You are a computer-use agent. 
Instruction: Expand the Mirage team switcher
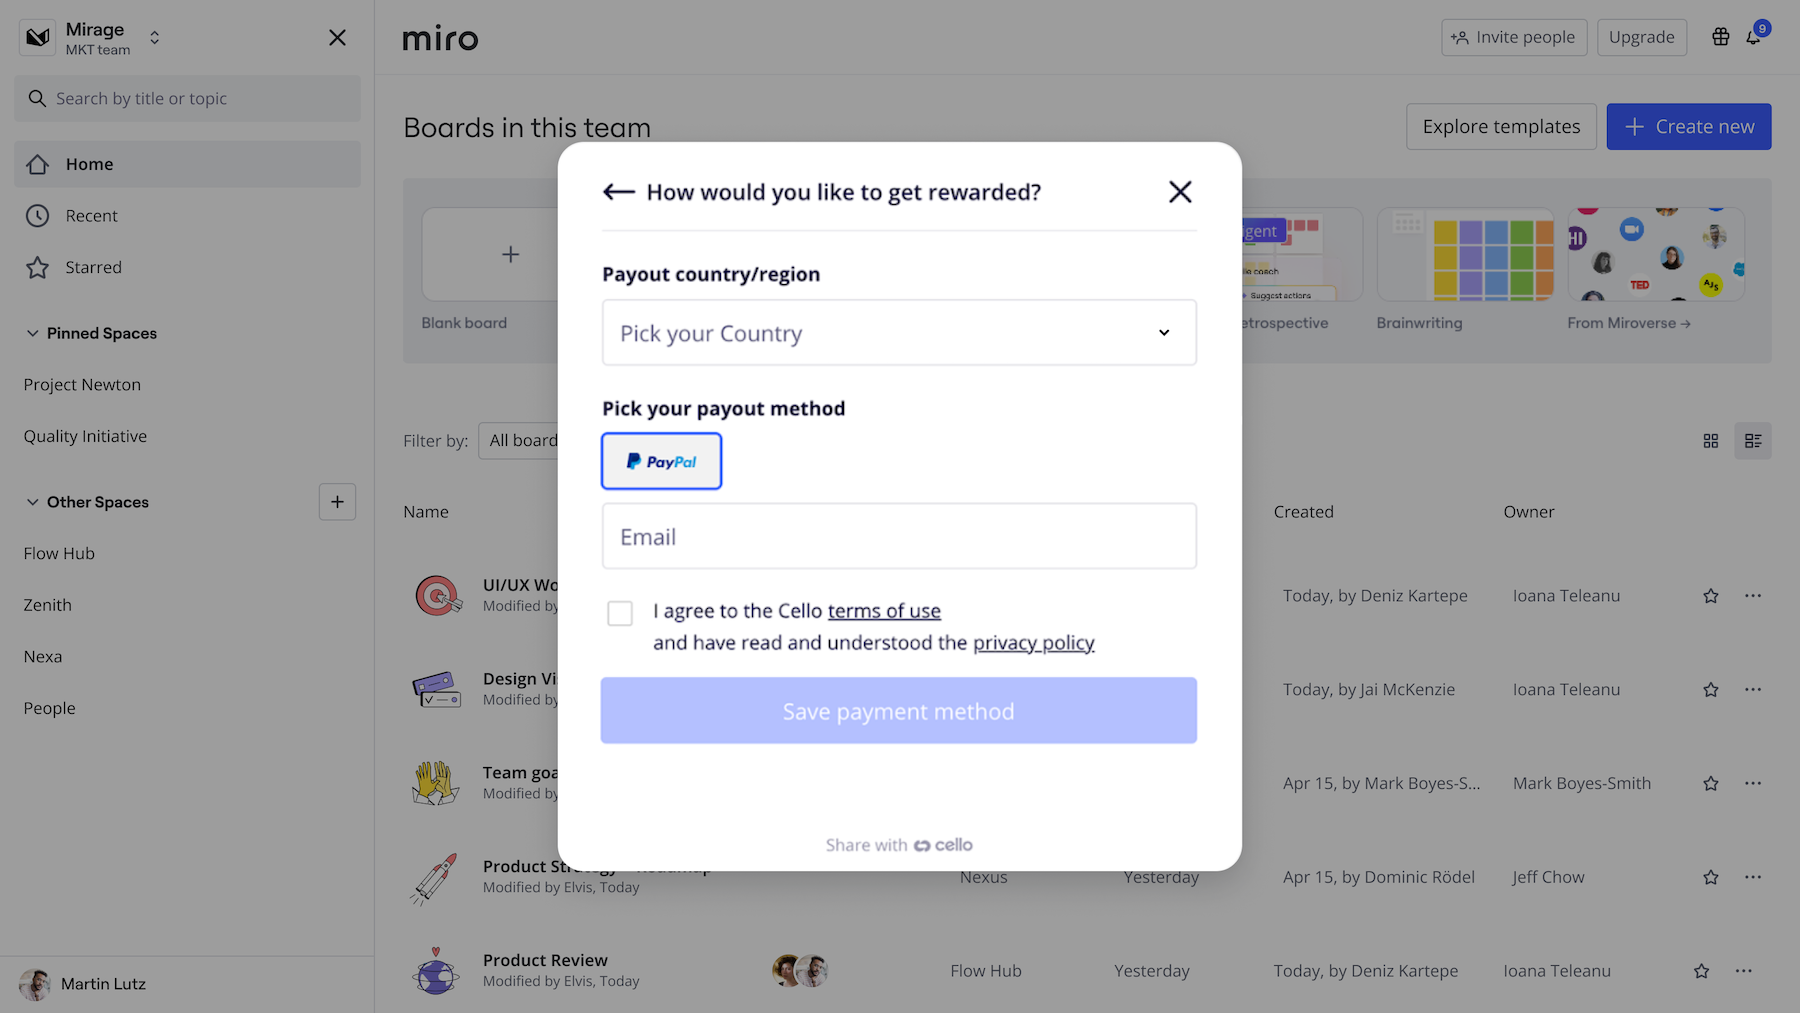coord(154,38)
